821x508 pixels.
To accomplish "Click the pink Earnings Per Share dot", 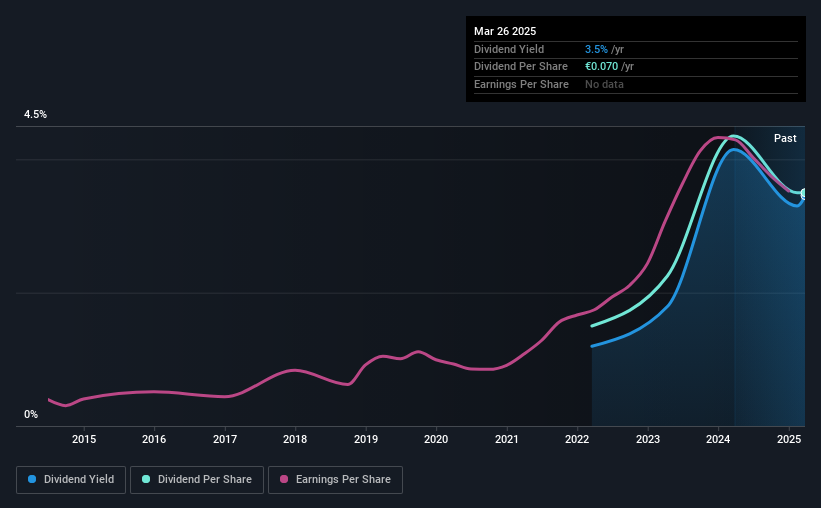I will 284,479.
